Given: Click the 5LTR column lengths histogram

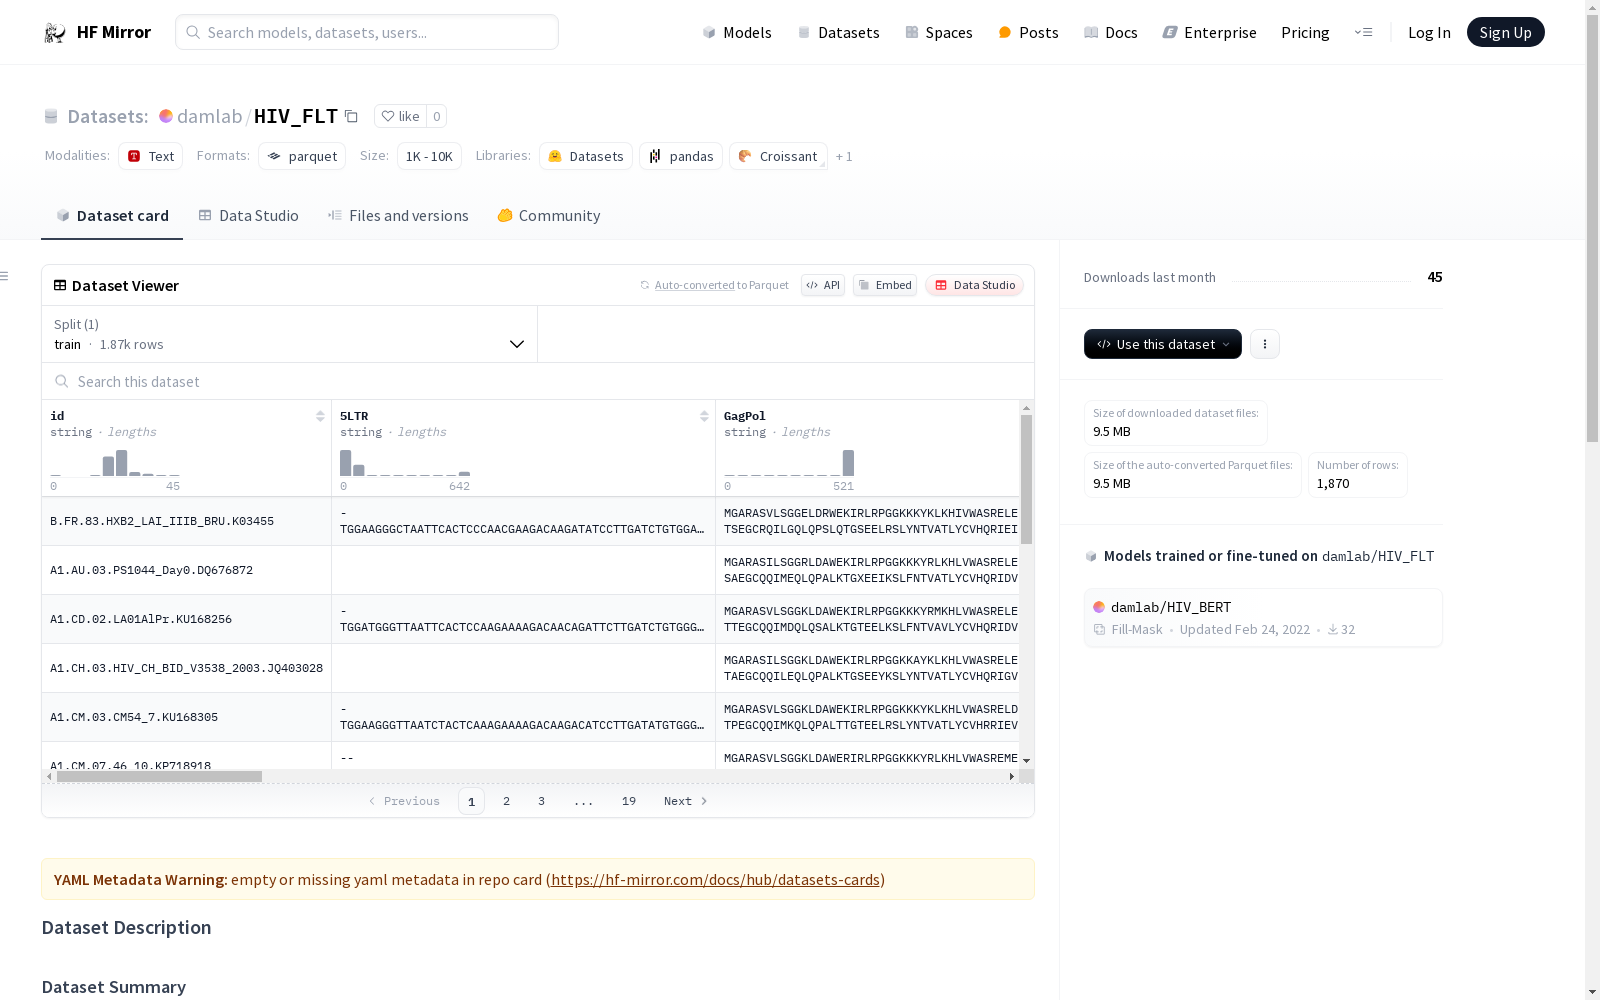Looking at the screenshot, I should pyautogui.click(x=405, y=462).
